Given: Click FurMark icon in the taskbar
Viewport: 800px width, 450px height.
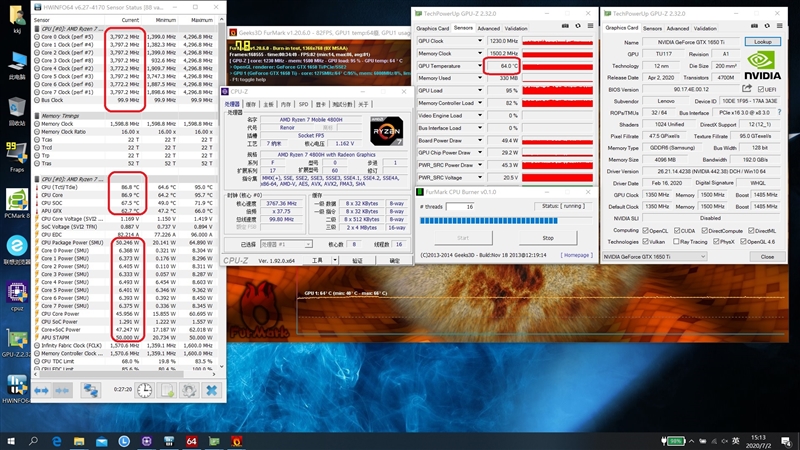Looking at the screenshot, I should pyautogui.click(x=236, y=441).
